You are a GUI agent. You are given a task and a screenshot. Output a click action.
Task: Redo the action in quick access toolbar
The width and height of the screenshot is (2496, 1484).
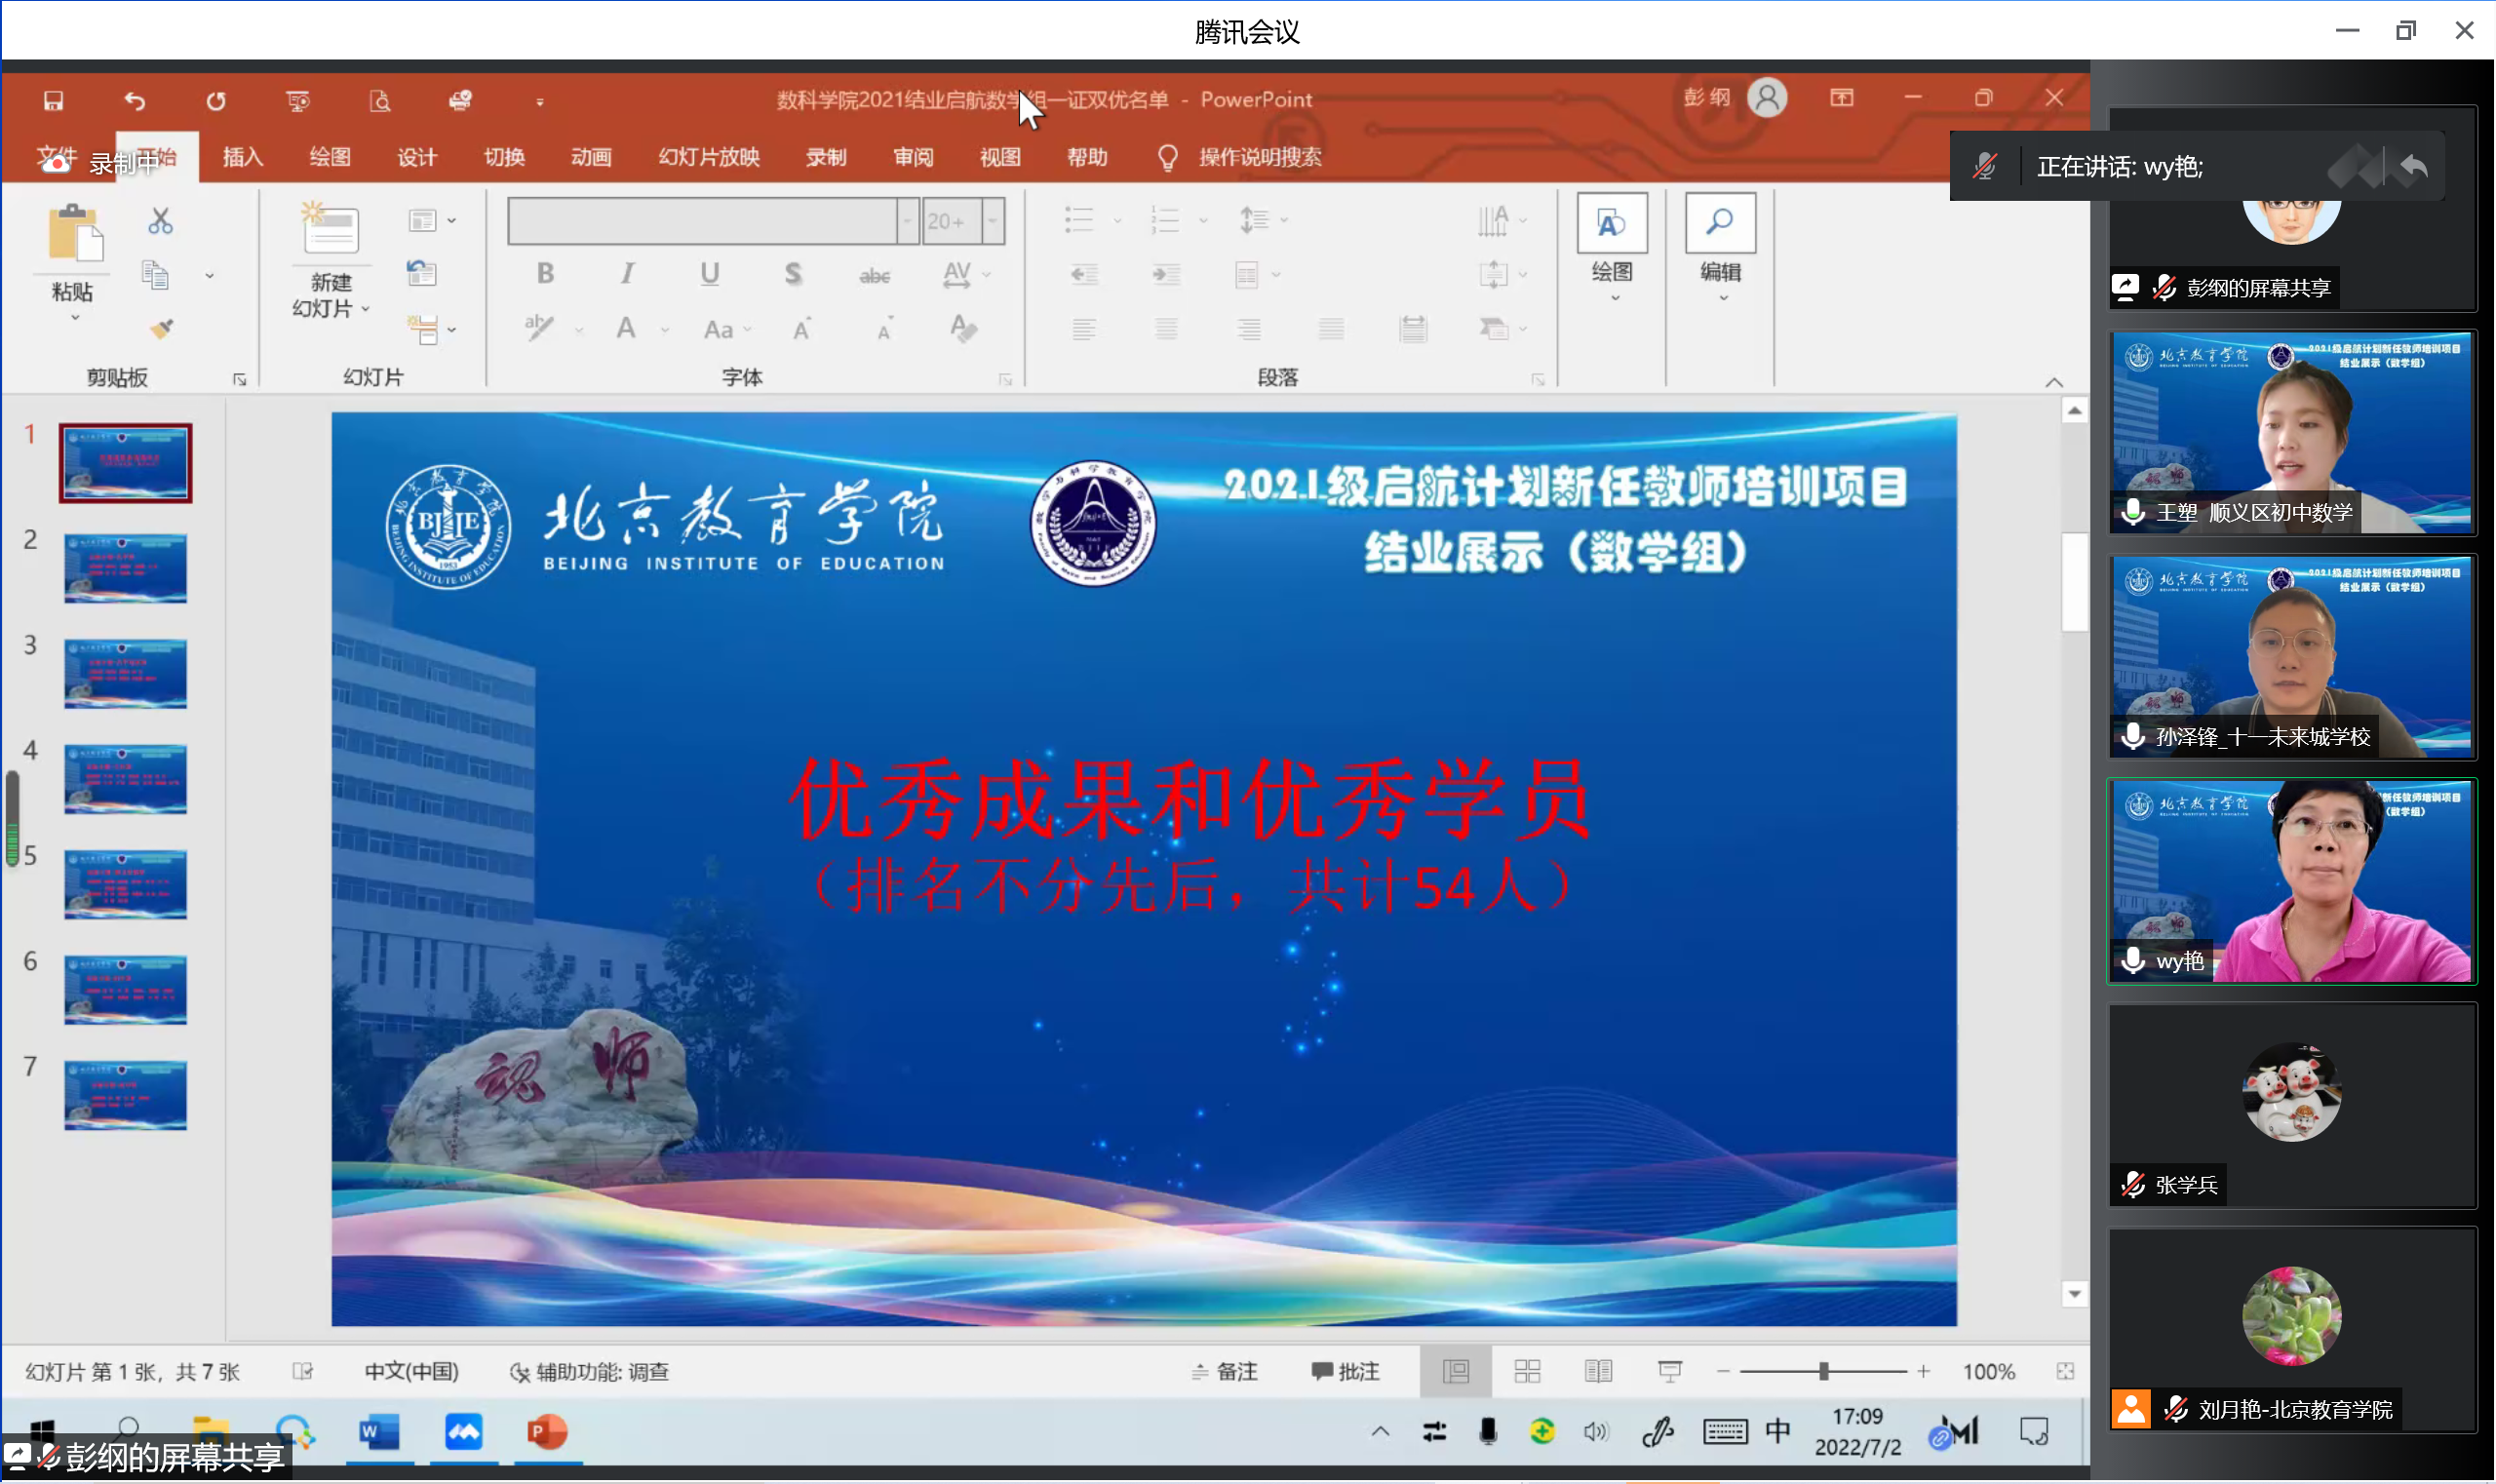[216, 100]
